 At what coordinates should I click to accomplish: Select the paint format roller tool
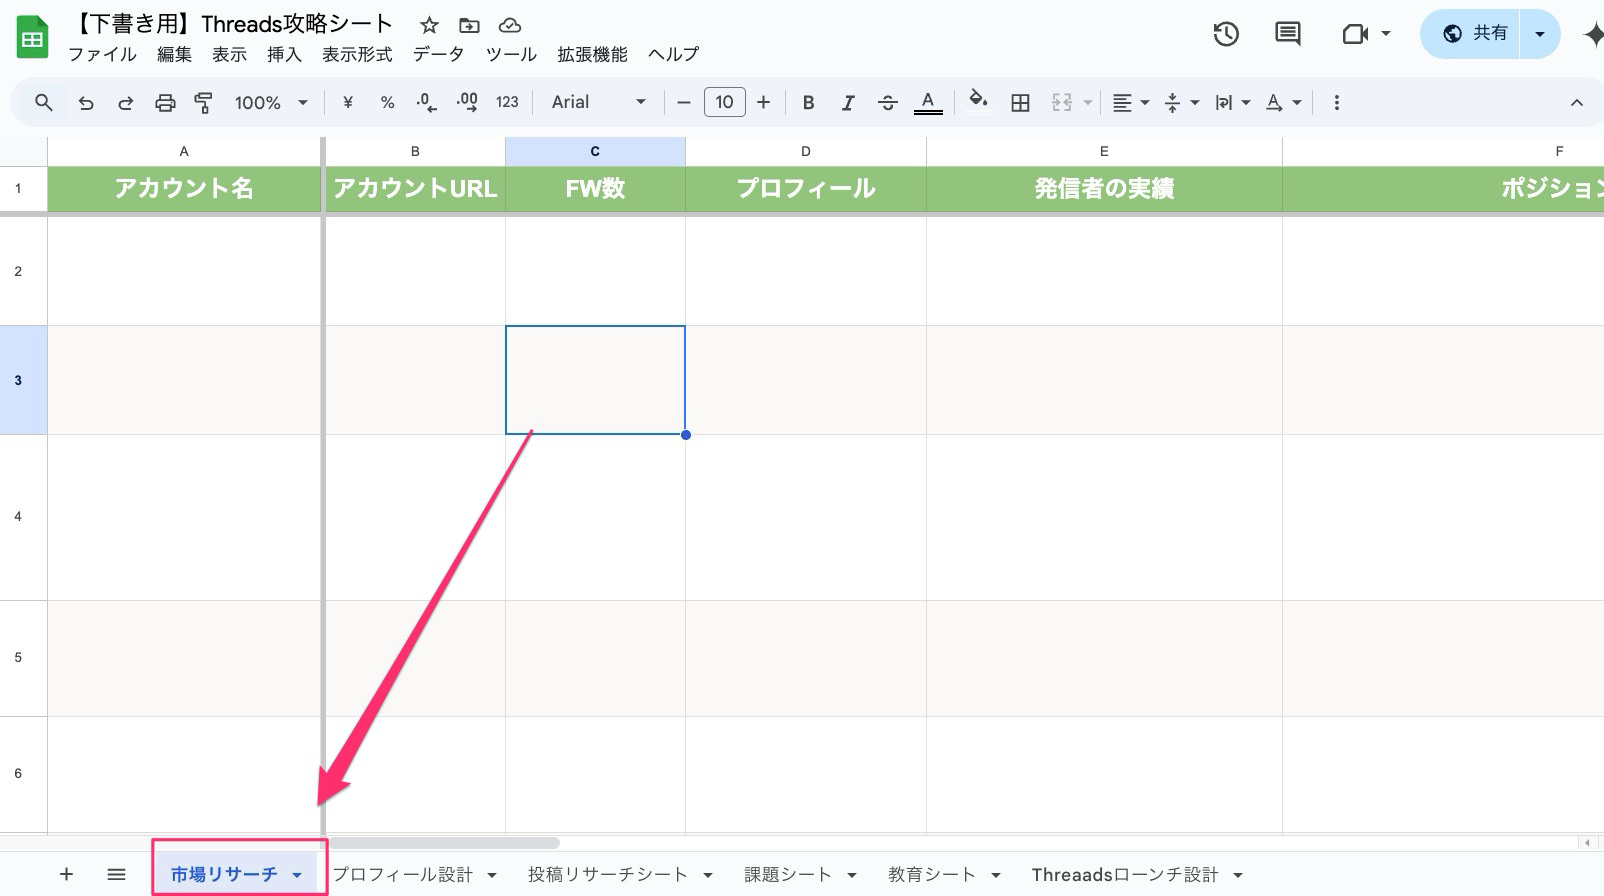coord(204,102)
